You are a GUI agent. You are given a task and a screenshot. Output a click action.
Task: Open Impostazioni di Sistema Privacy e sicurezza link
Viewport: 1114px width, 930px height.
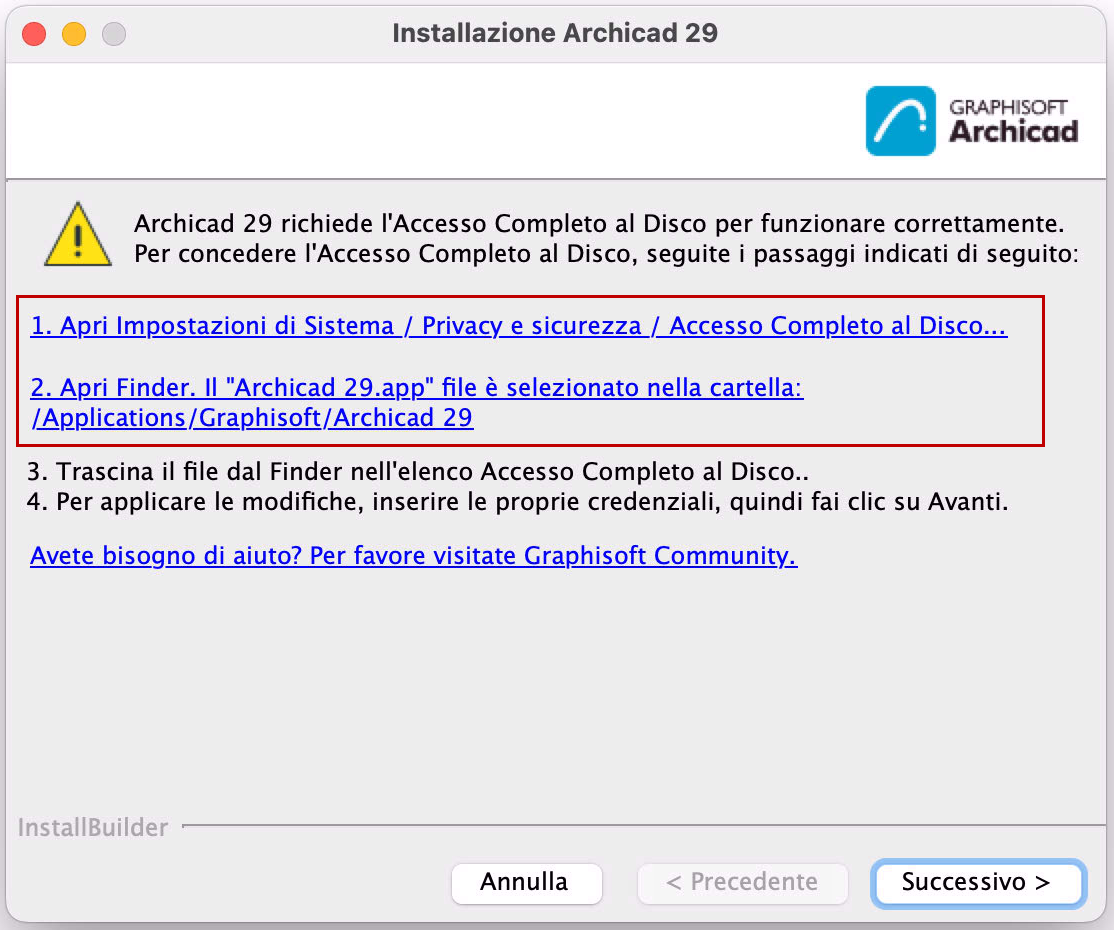coord(519,325)
